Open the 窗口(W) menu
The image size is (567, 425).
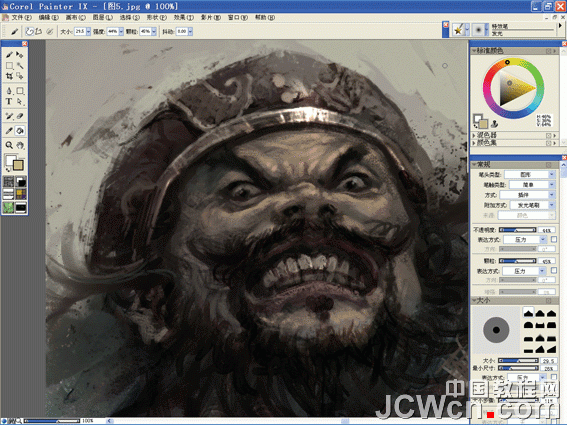[238, 17]
